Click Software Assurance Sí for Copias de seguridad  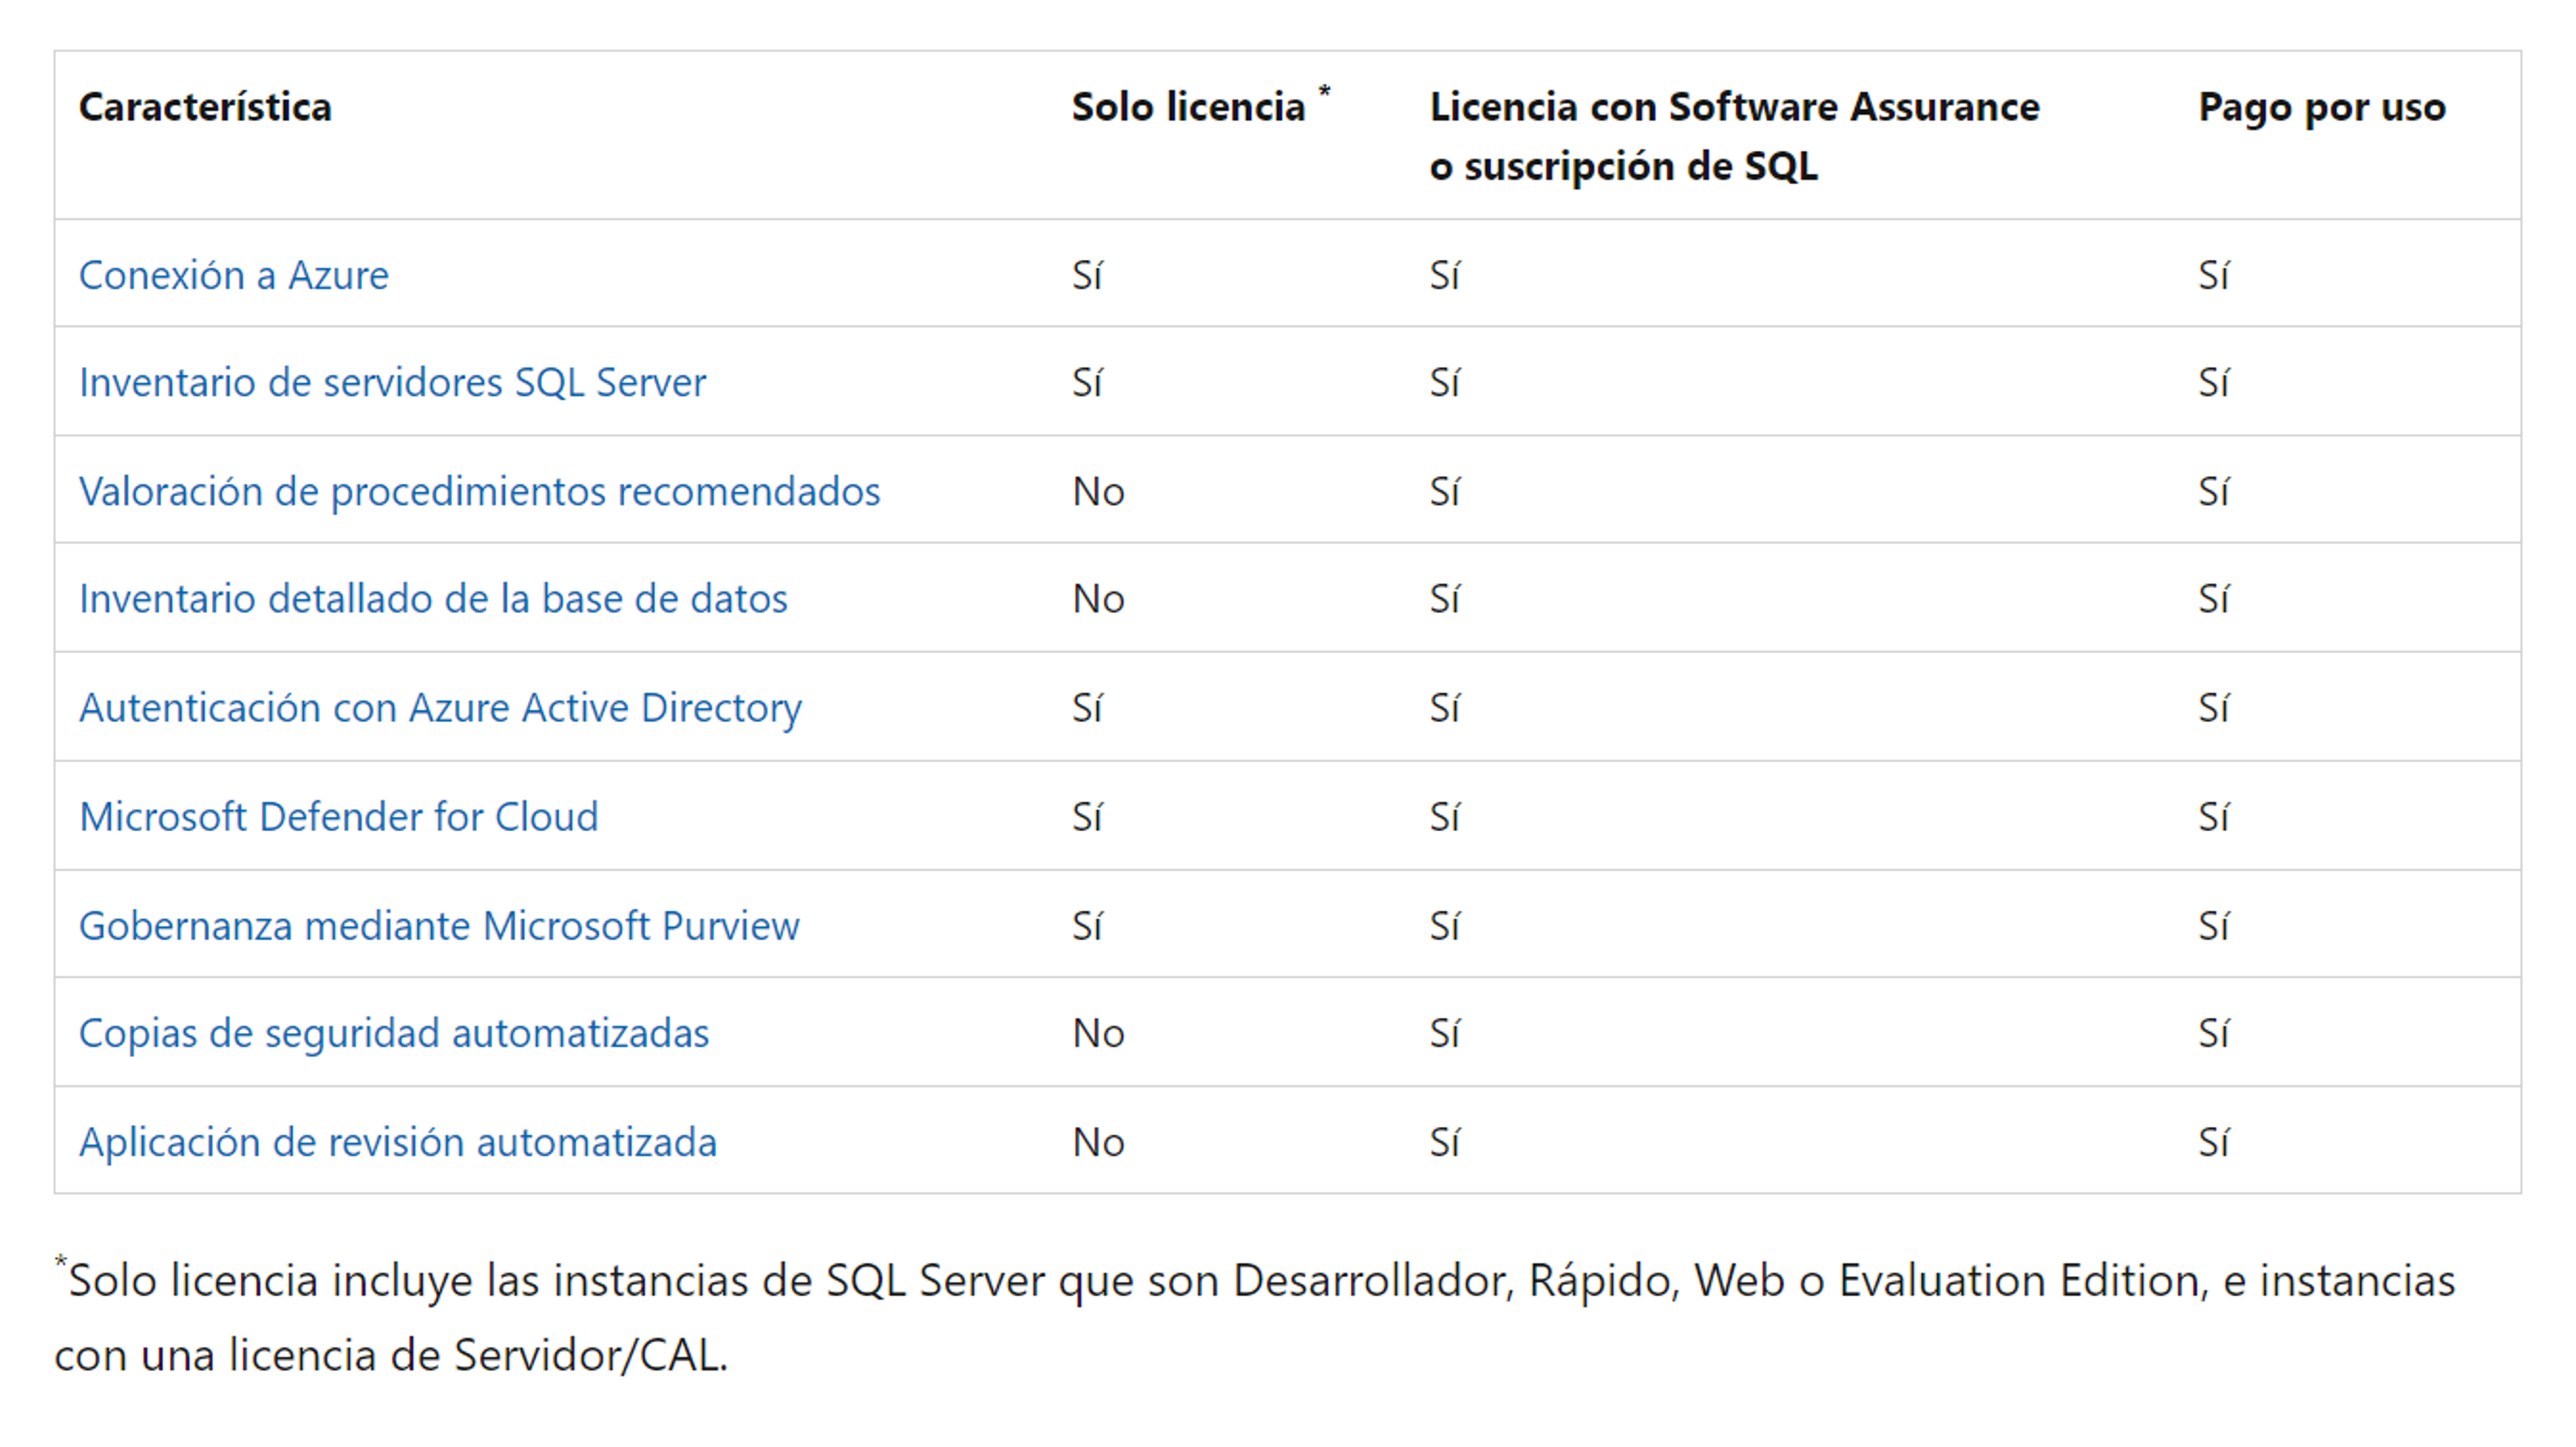[x=1445, y=1033]
